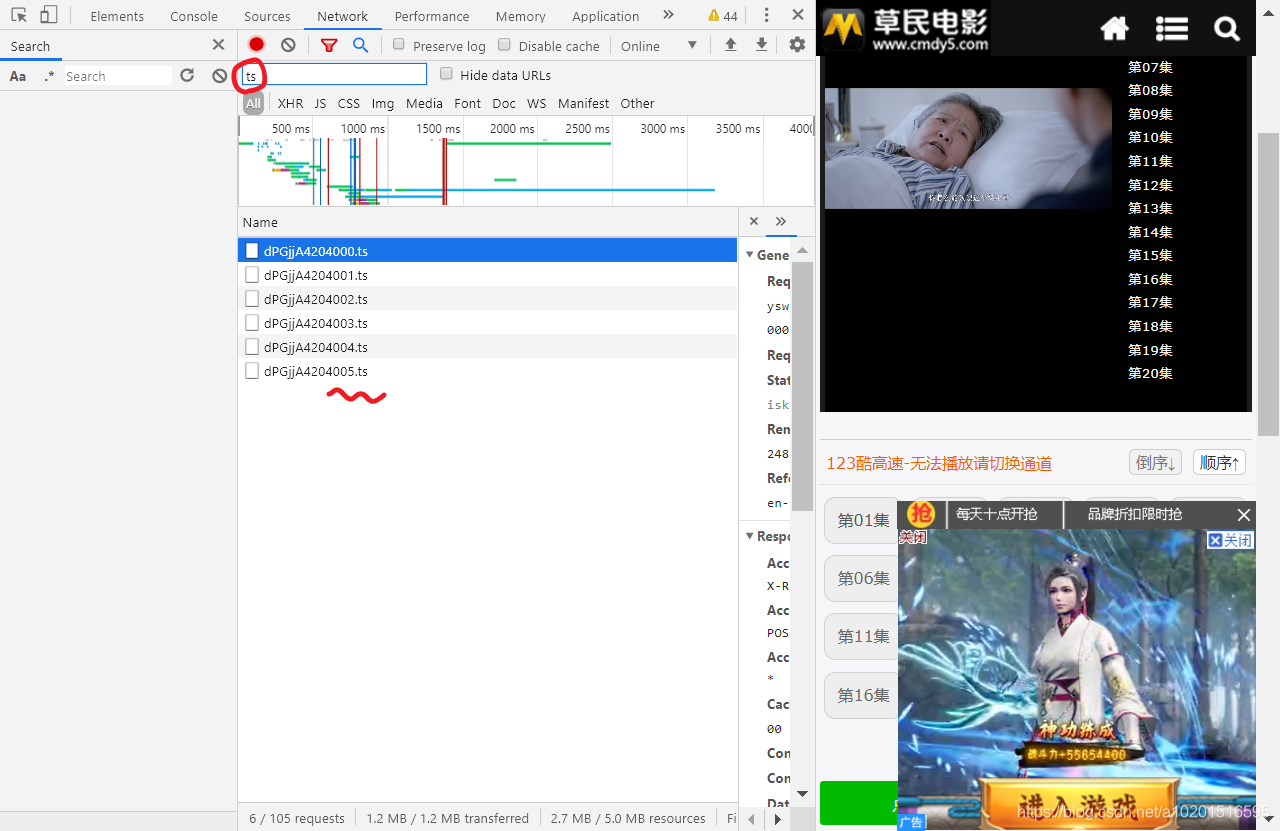The image size is (1280, 831).
Task: Filter requests by Manifest type
Action: click(584, 103)
